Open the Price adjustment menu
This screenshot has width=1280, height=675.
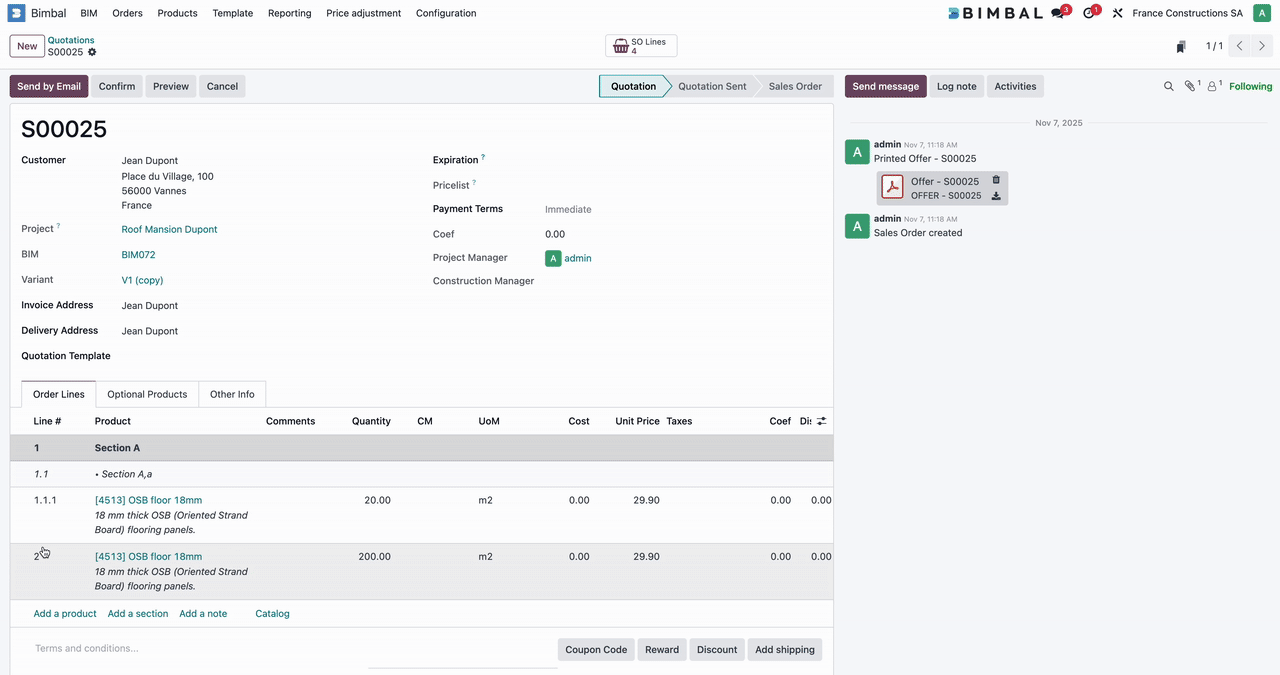tap(363, 14)
